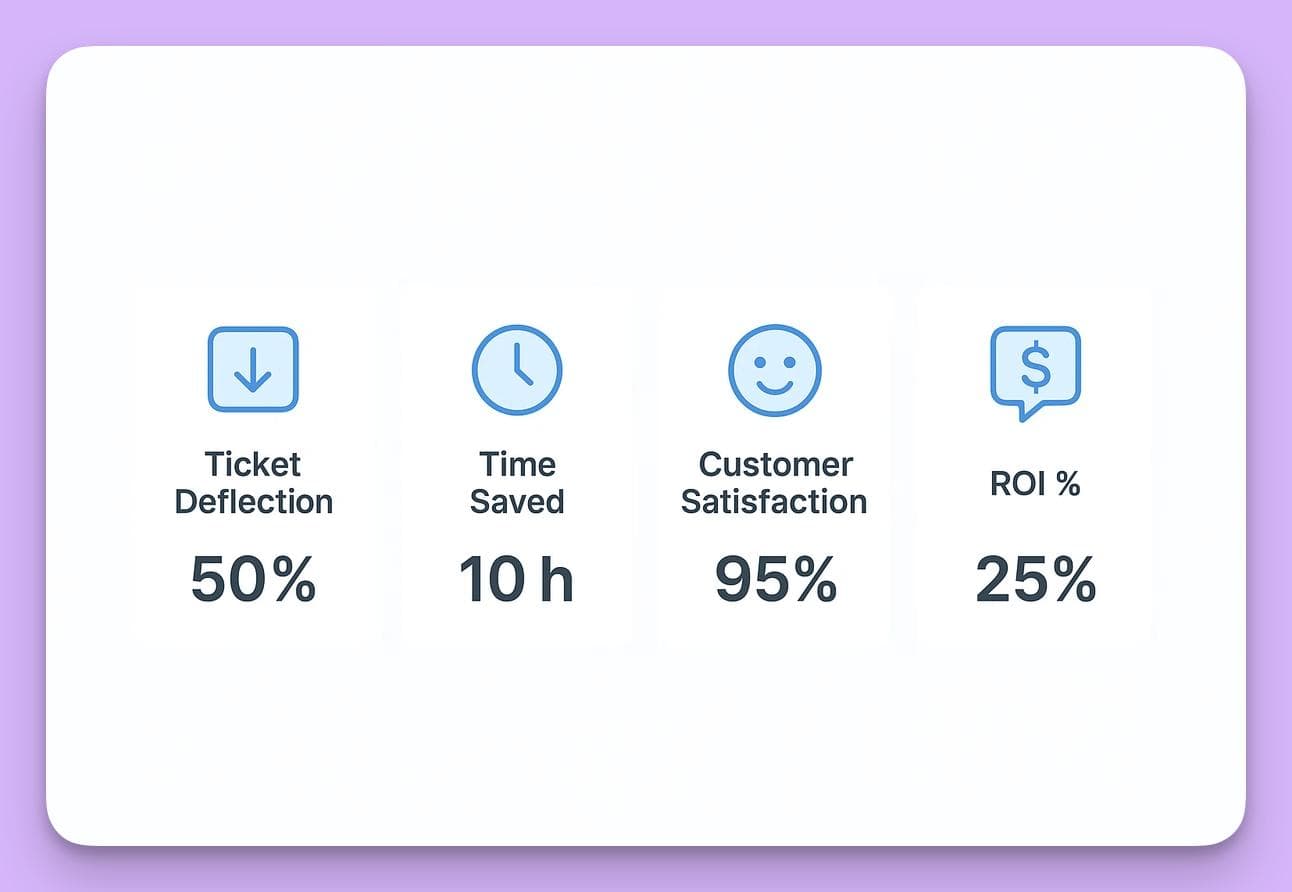
Task: Click the "ROI %" label text
Action: pyautogui.click(x=1035, y=484)
